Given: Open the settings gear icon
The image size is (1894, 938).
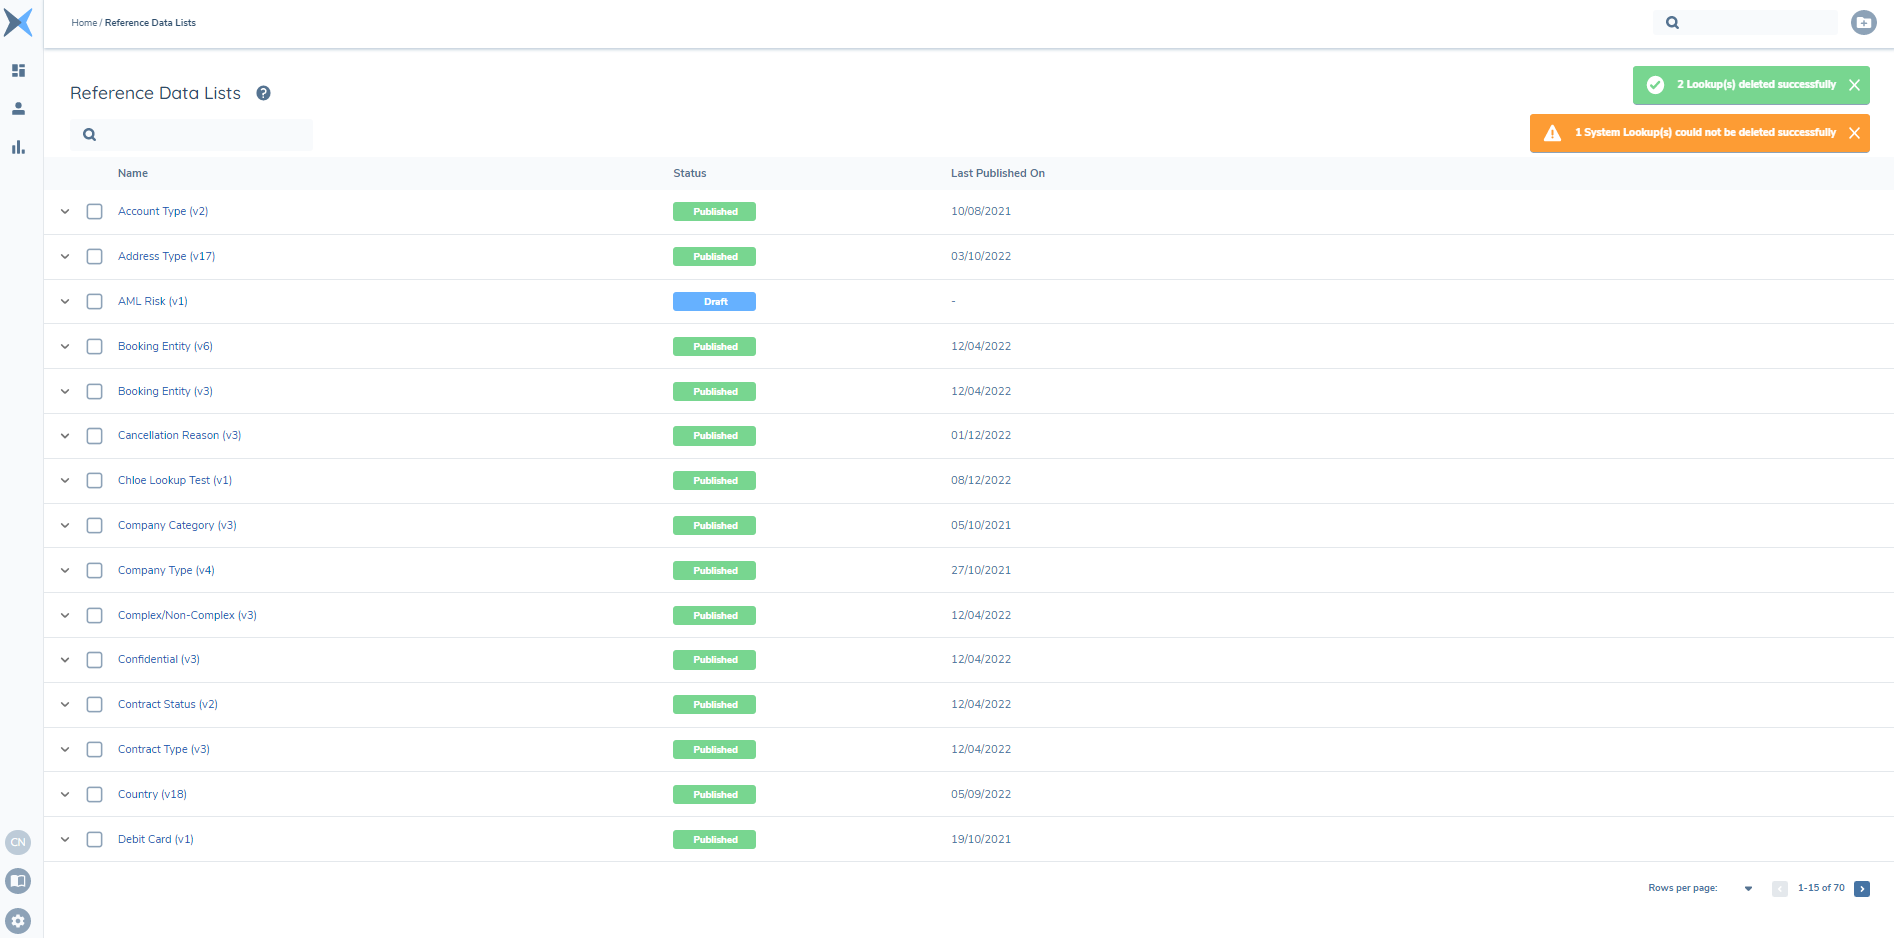Looking at the screenshot, I should click(x=18, y=921).
